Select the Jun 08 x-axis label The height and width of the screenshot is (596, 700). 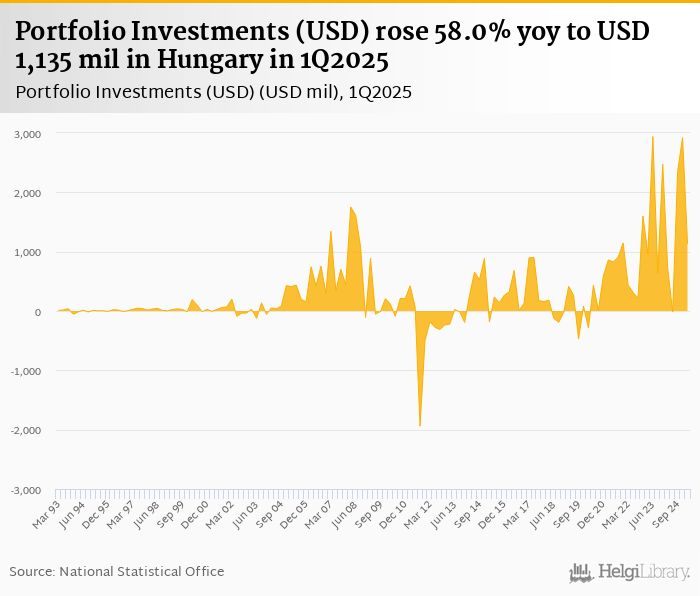coord(347,513)
